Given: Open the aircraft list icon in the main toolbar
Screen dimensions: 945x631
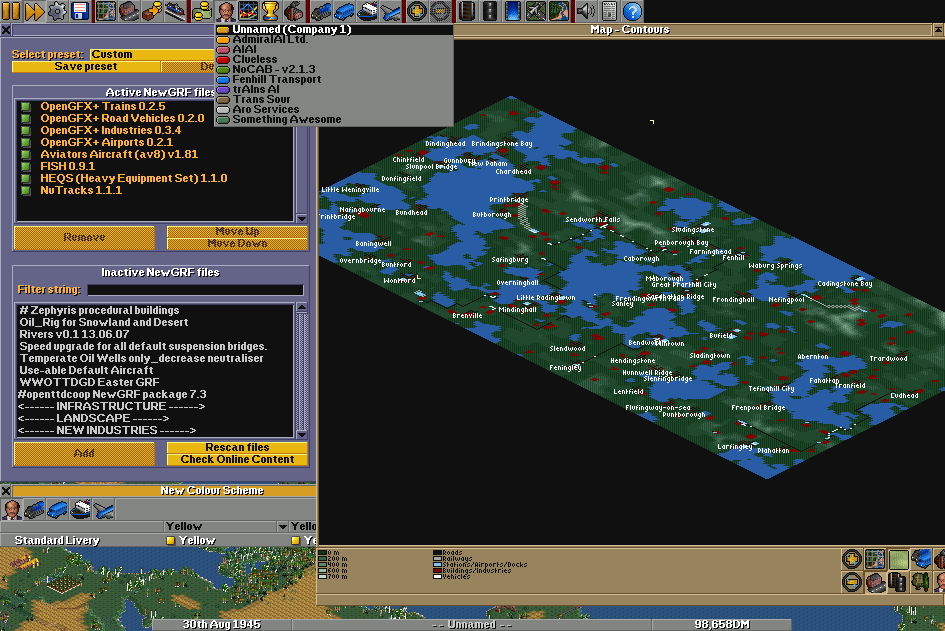Looking at the screenshot, I should [x=390, y=11].
